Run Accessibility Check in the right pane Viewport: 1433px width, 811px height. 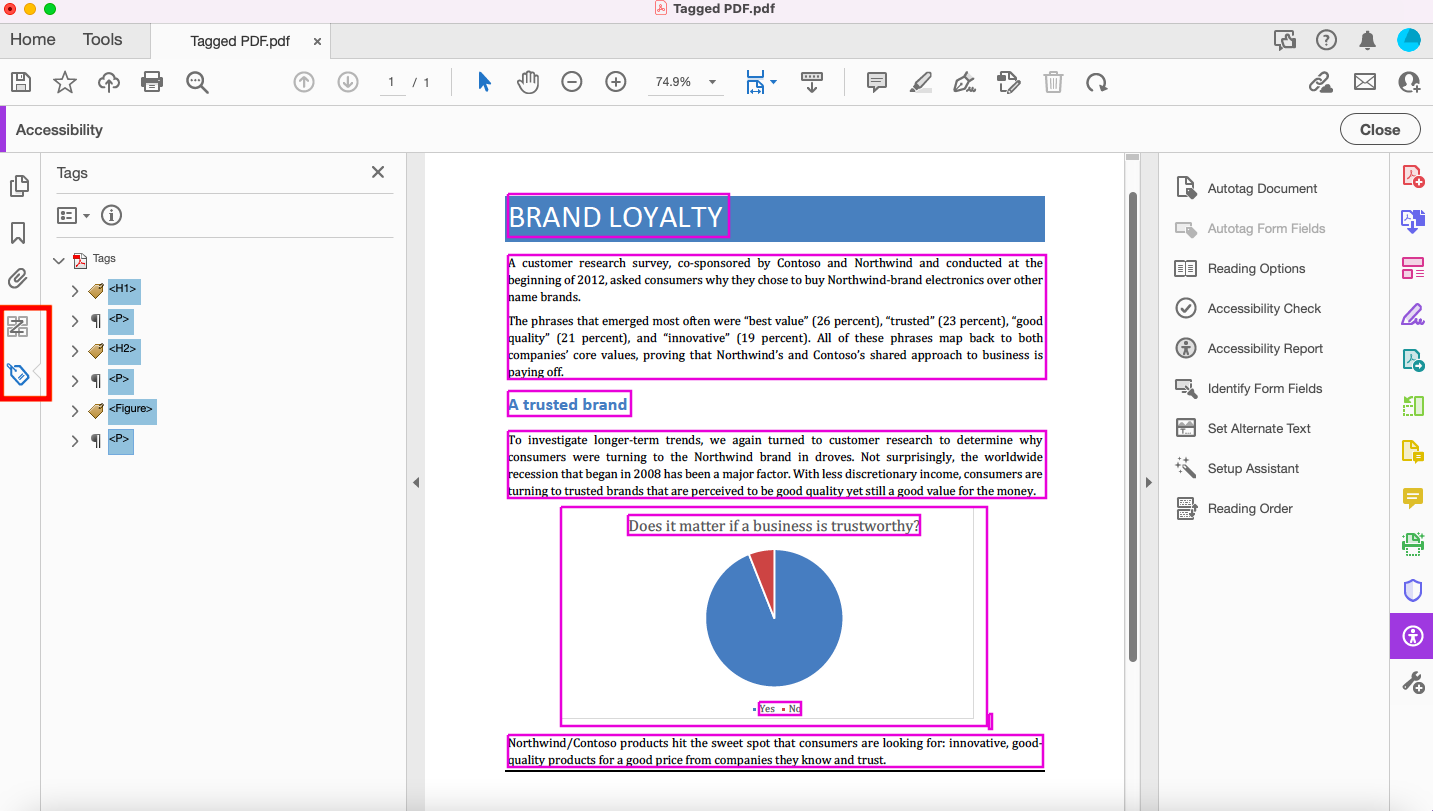1262,308
